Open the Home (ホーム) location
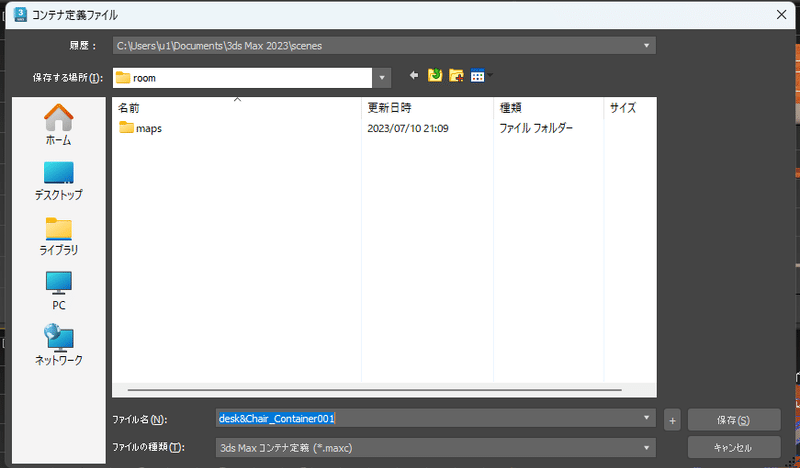Screen dimensions: 800x468 pos(59,125)
